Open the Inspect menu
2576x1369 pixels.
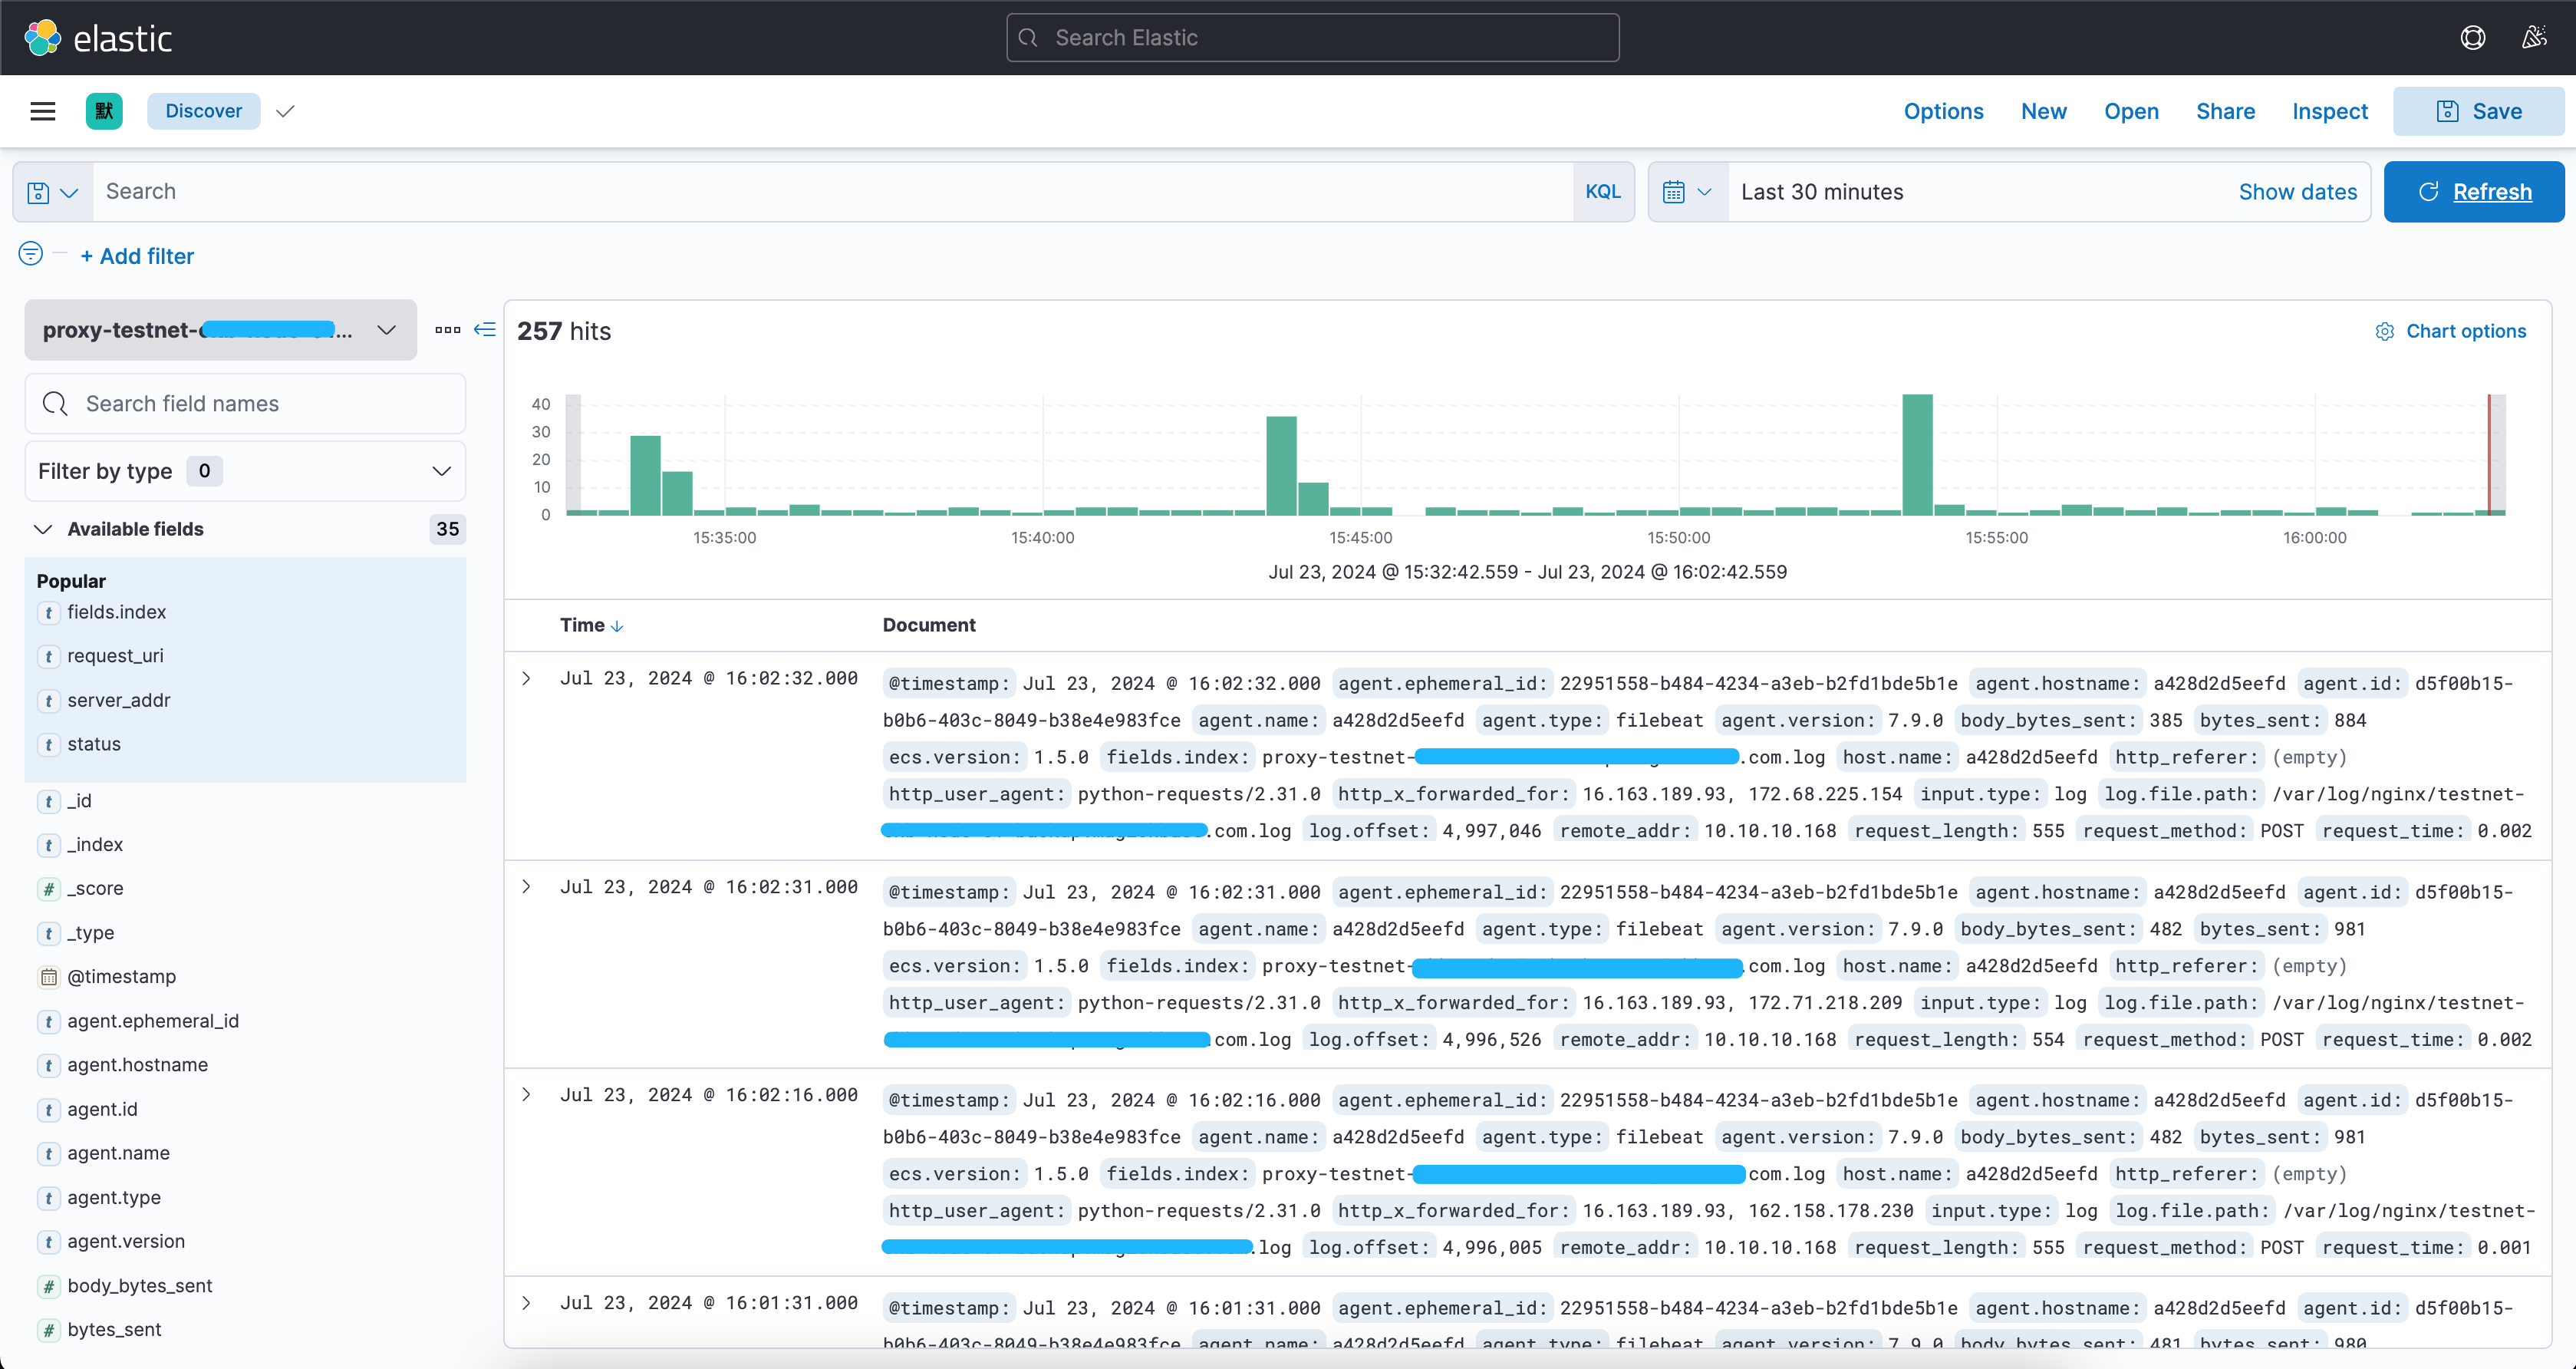click(x=2329, y=111)
